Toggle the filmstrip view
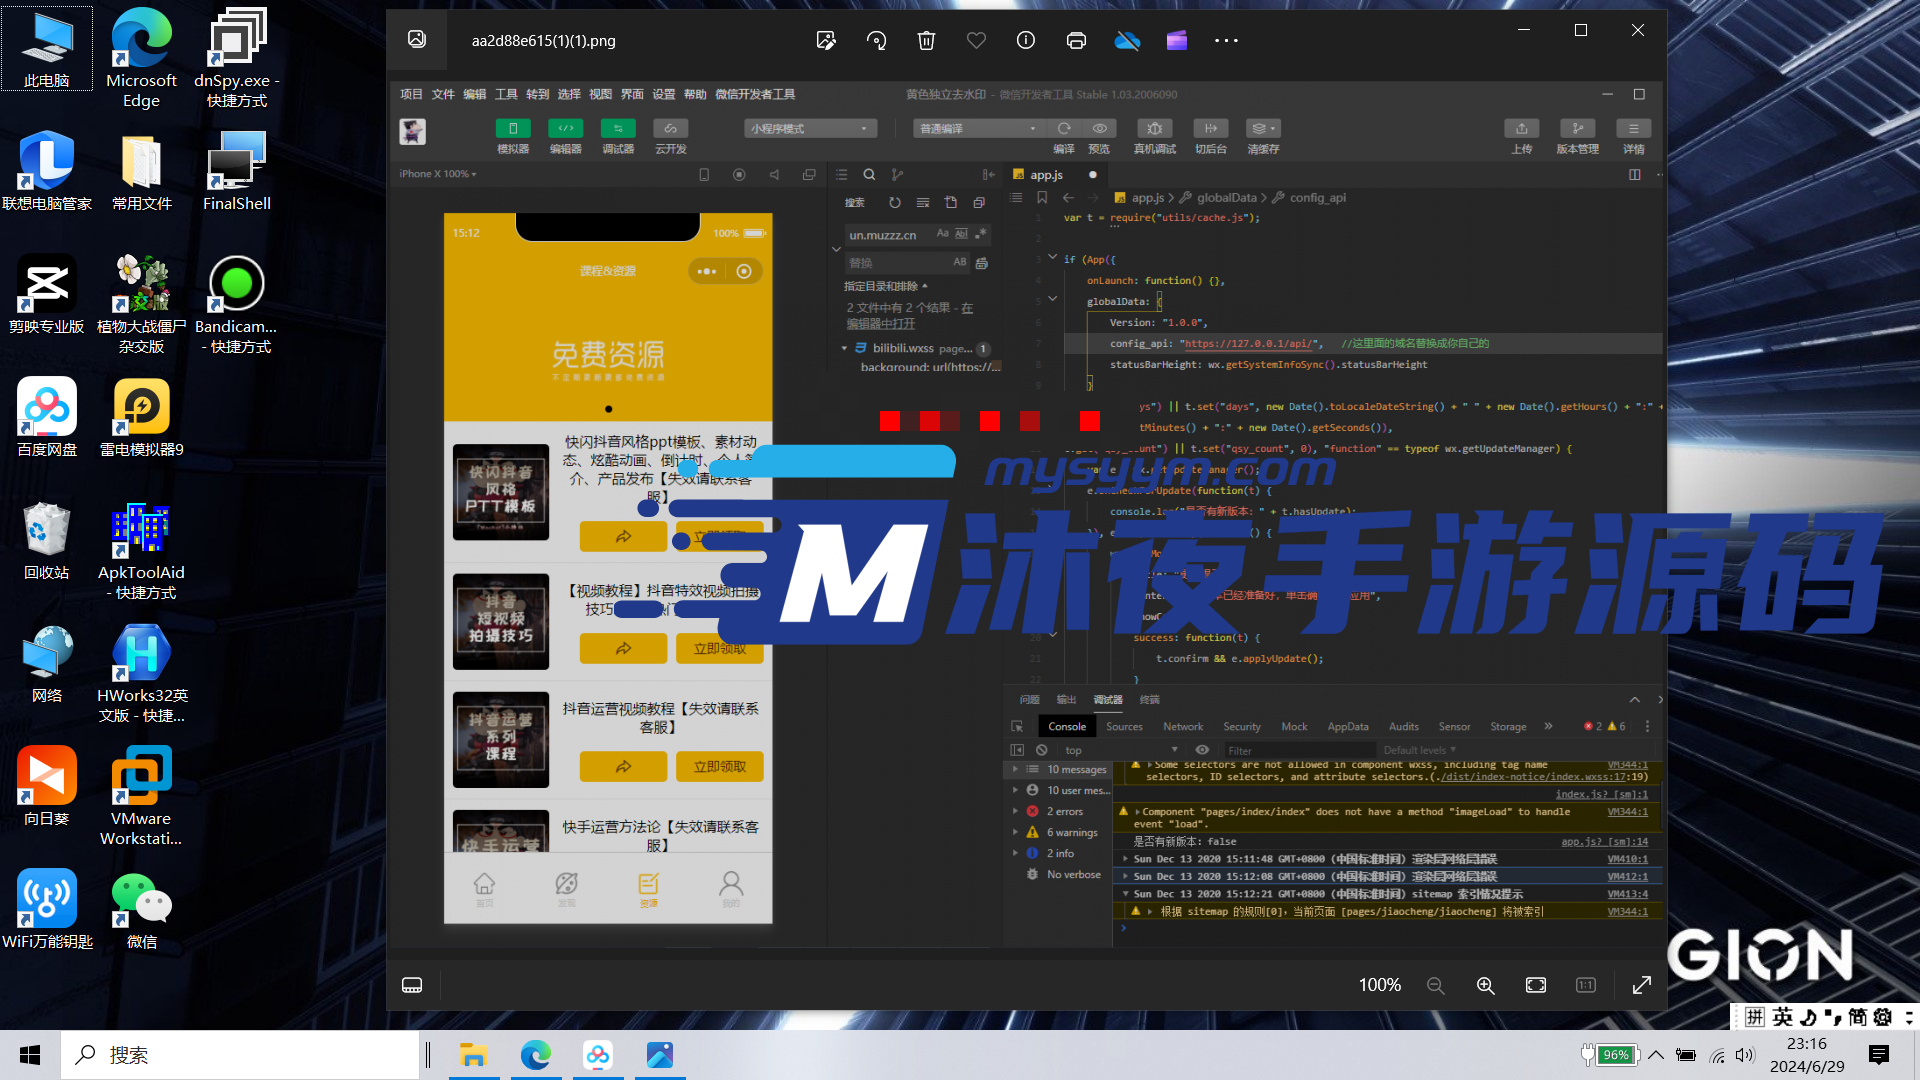The height and width of the screenshot is (1080, 1920). coord(412,985)
